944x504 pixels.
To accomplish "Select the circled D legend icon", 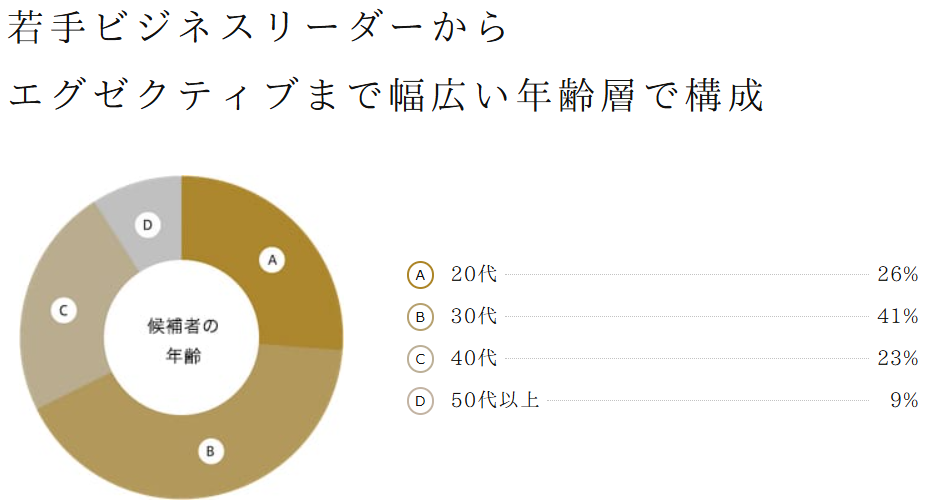I will (420, 401).
